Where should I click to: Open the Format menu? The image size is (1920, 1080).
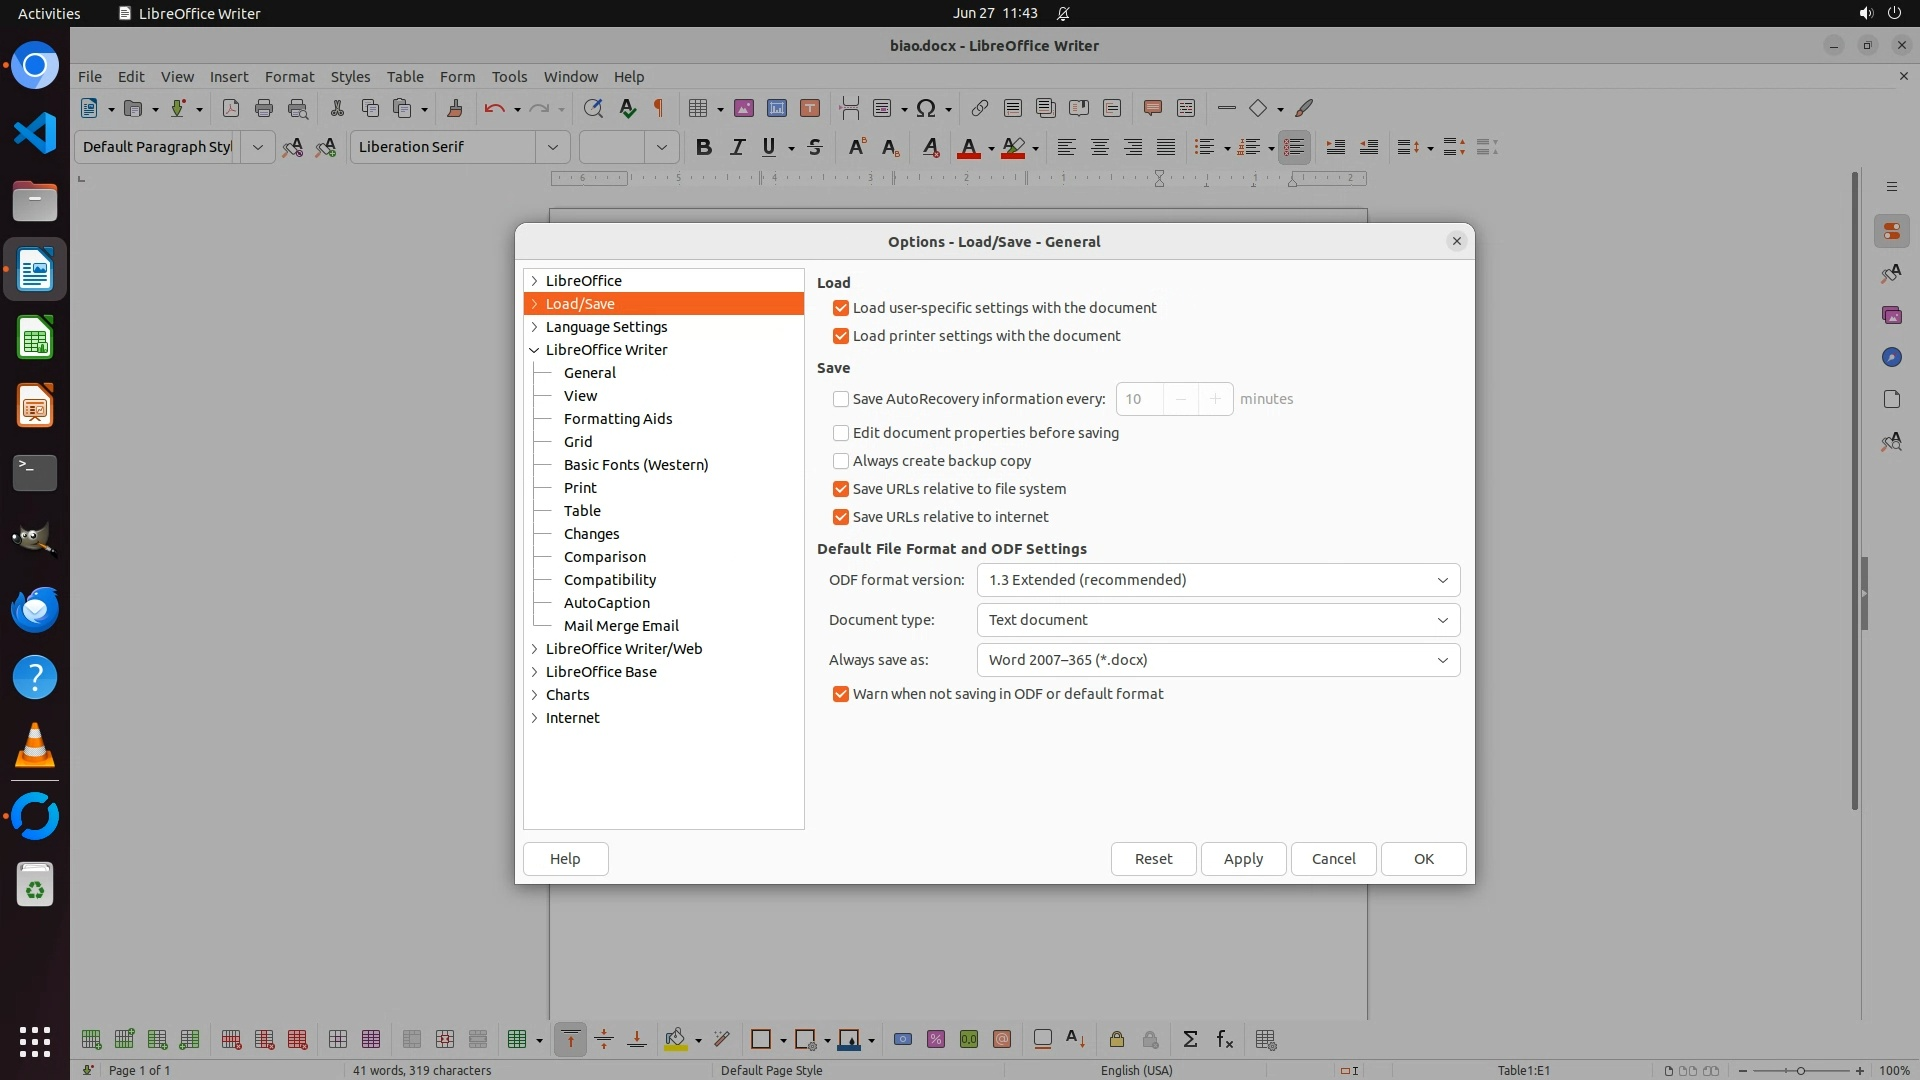pyautogui.click(x=289, y=76)
